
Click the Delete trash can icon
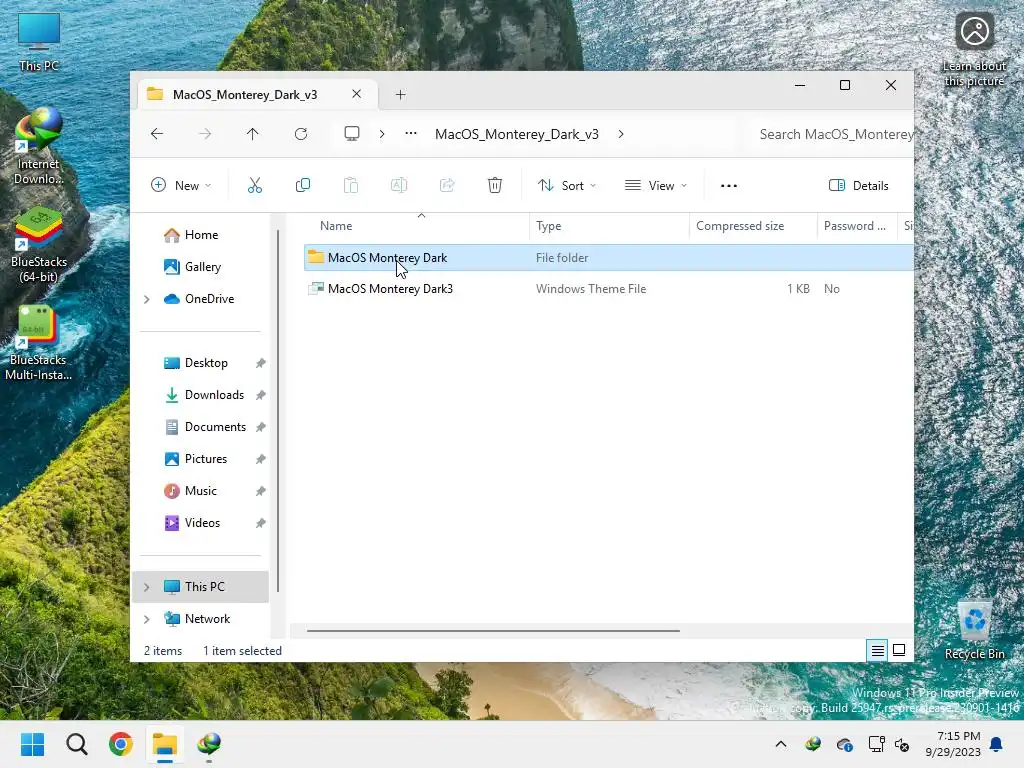pos(495,185)
